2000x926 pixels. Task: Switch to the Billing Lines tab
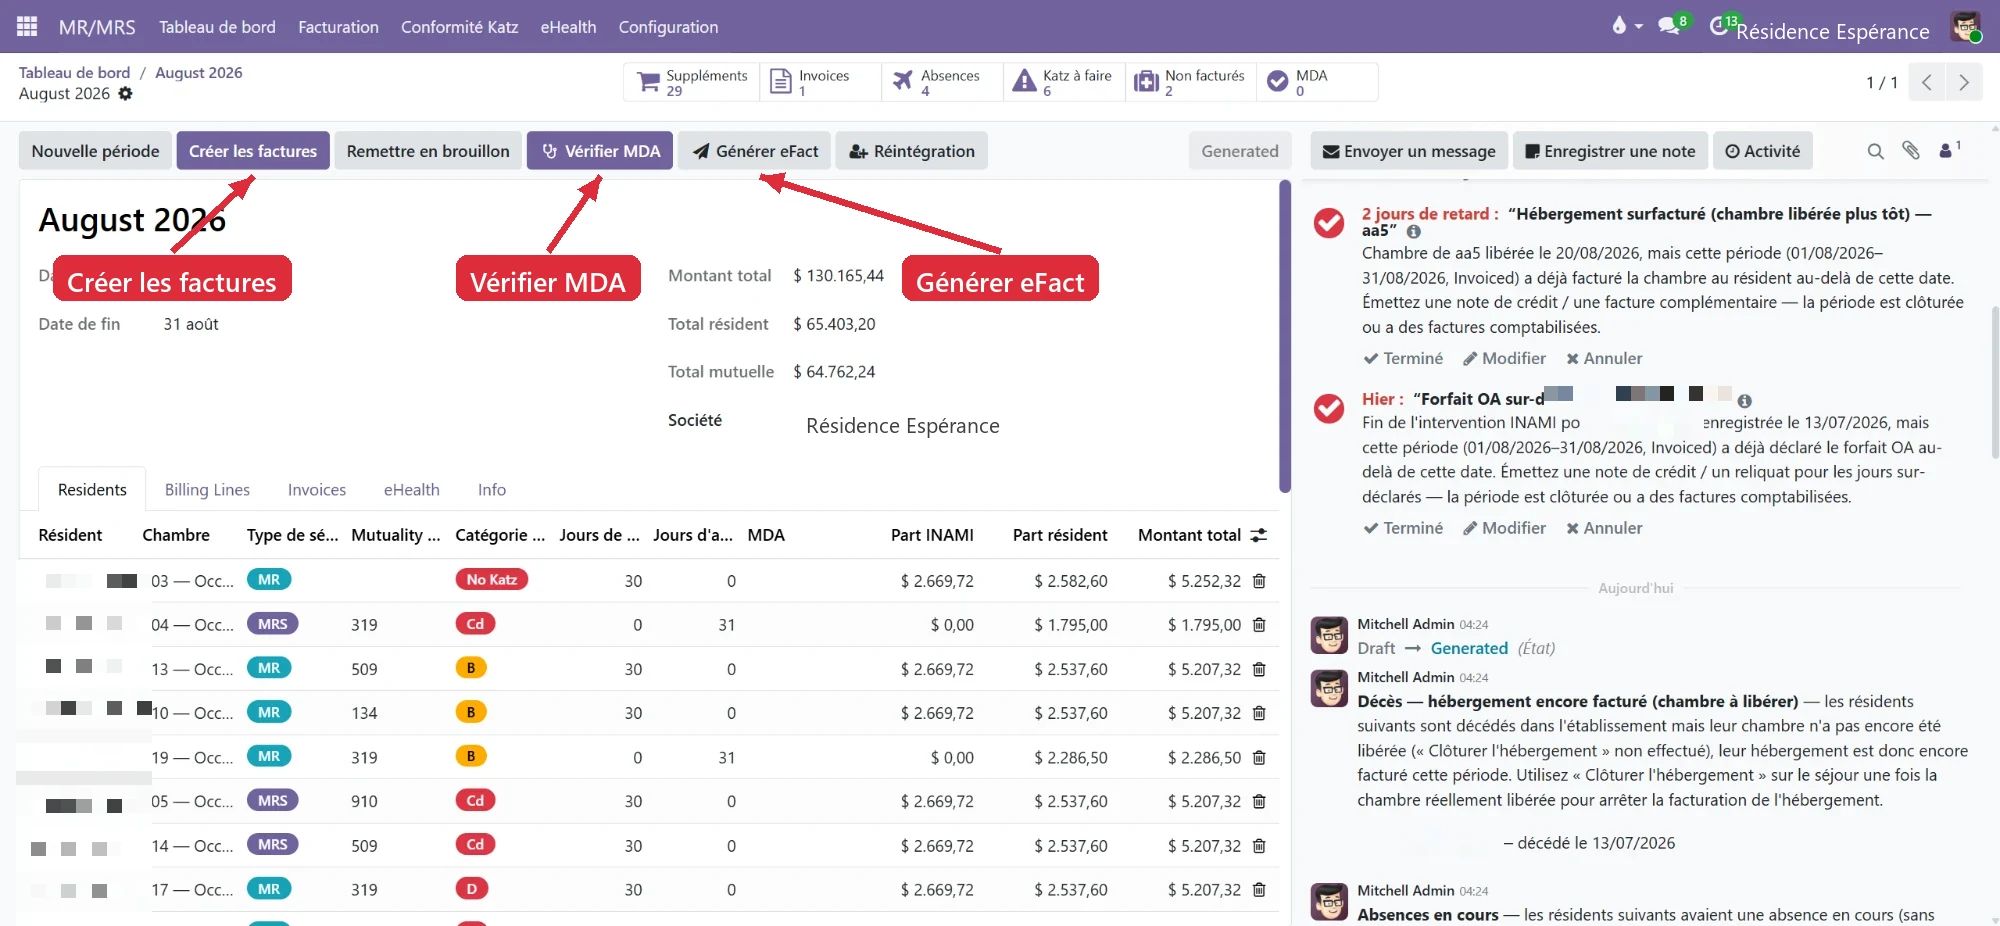tap(207, 490)
